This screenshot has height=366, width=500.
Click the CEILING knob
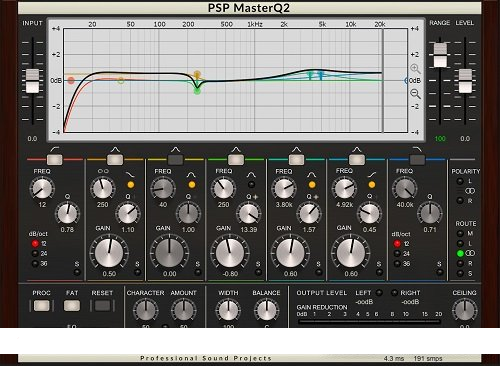(x=464, y=310)
